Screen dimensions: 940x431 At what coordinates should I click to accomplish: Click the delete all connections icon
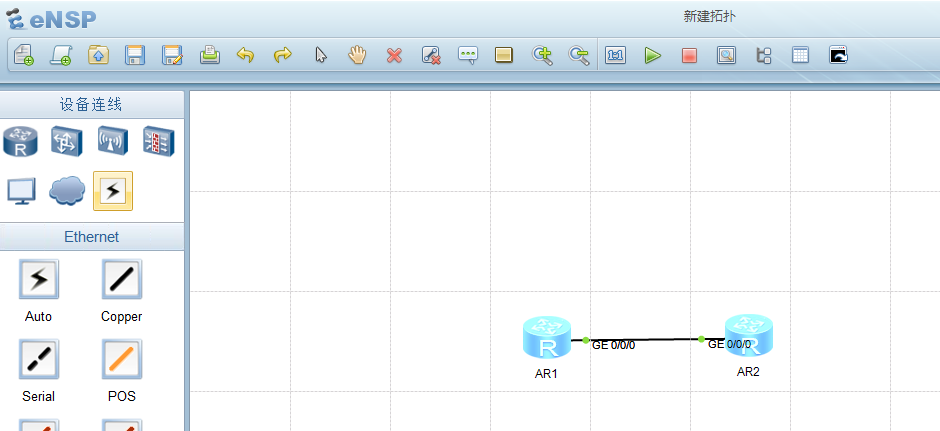click(431, 55)
